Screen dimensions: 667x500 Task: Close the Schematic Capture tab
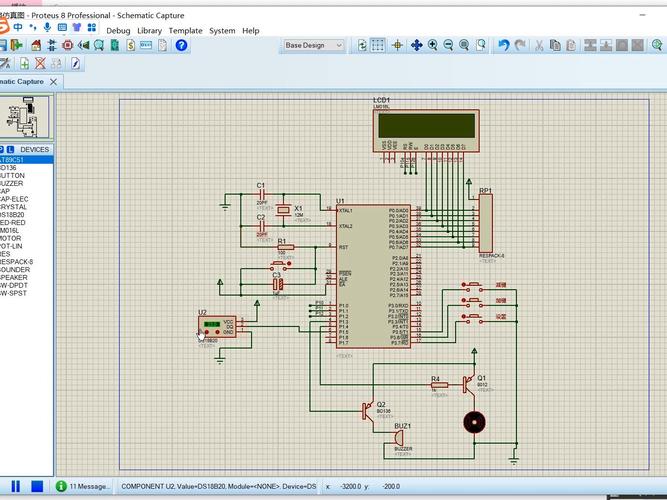pyautogui.click(x=54, y=82)
